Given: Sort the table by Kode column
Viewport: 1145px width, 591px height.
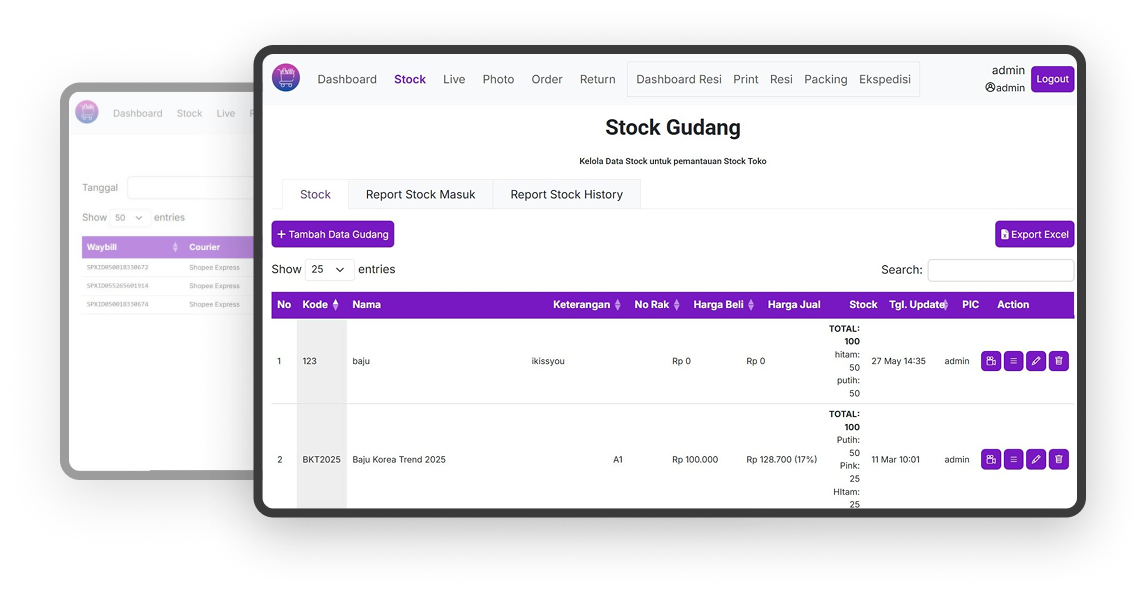Looking at the screenshot, I should (333, 304).
